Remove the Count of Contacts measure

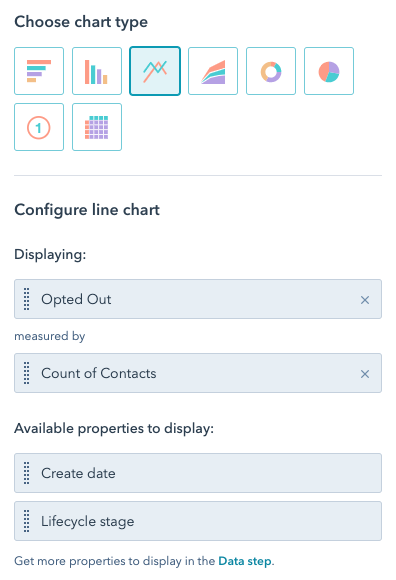365,374
